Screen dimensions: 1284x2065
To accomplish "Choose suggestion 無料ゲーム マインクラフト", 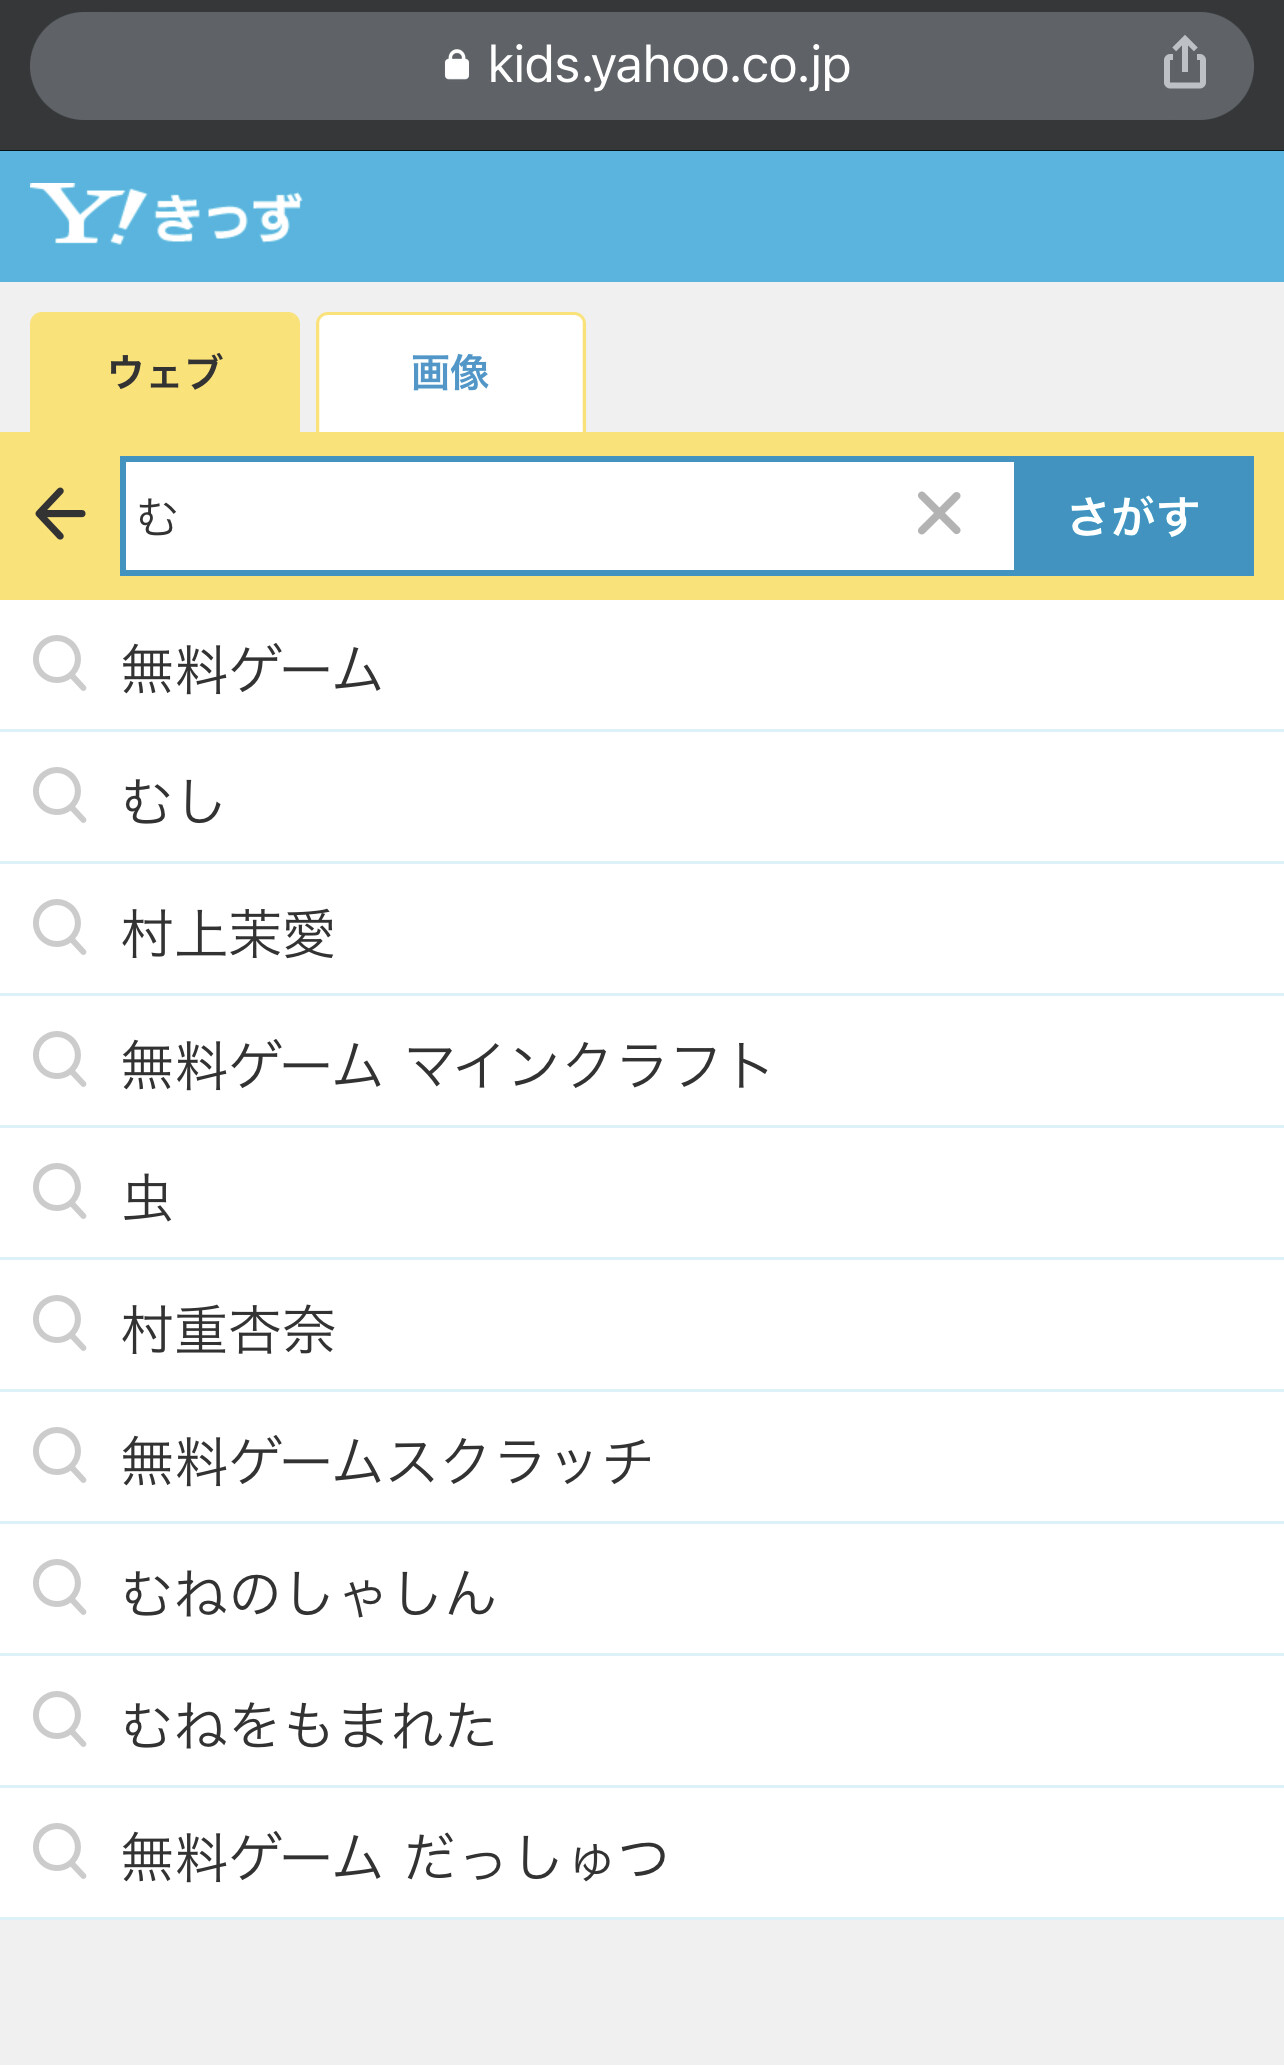I will [446, 1065].
